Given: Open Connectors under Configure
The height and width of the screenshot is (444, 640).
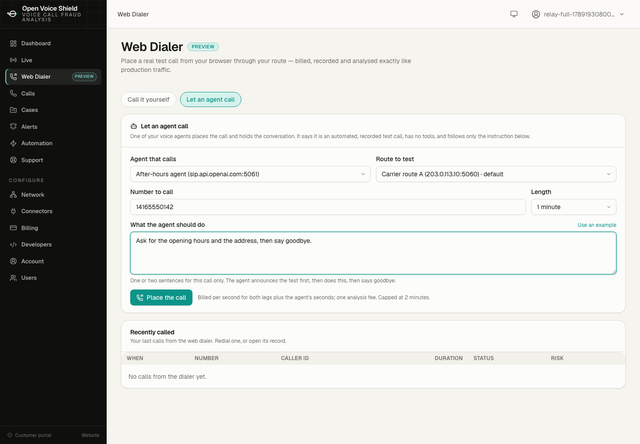Looking at the screenshot, I should point(53,211).
